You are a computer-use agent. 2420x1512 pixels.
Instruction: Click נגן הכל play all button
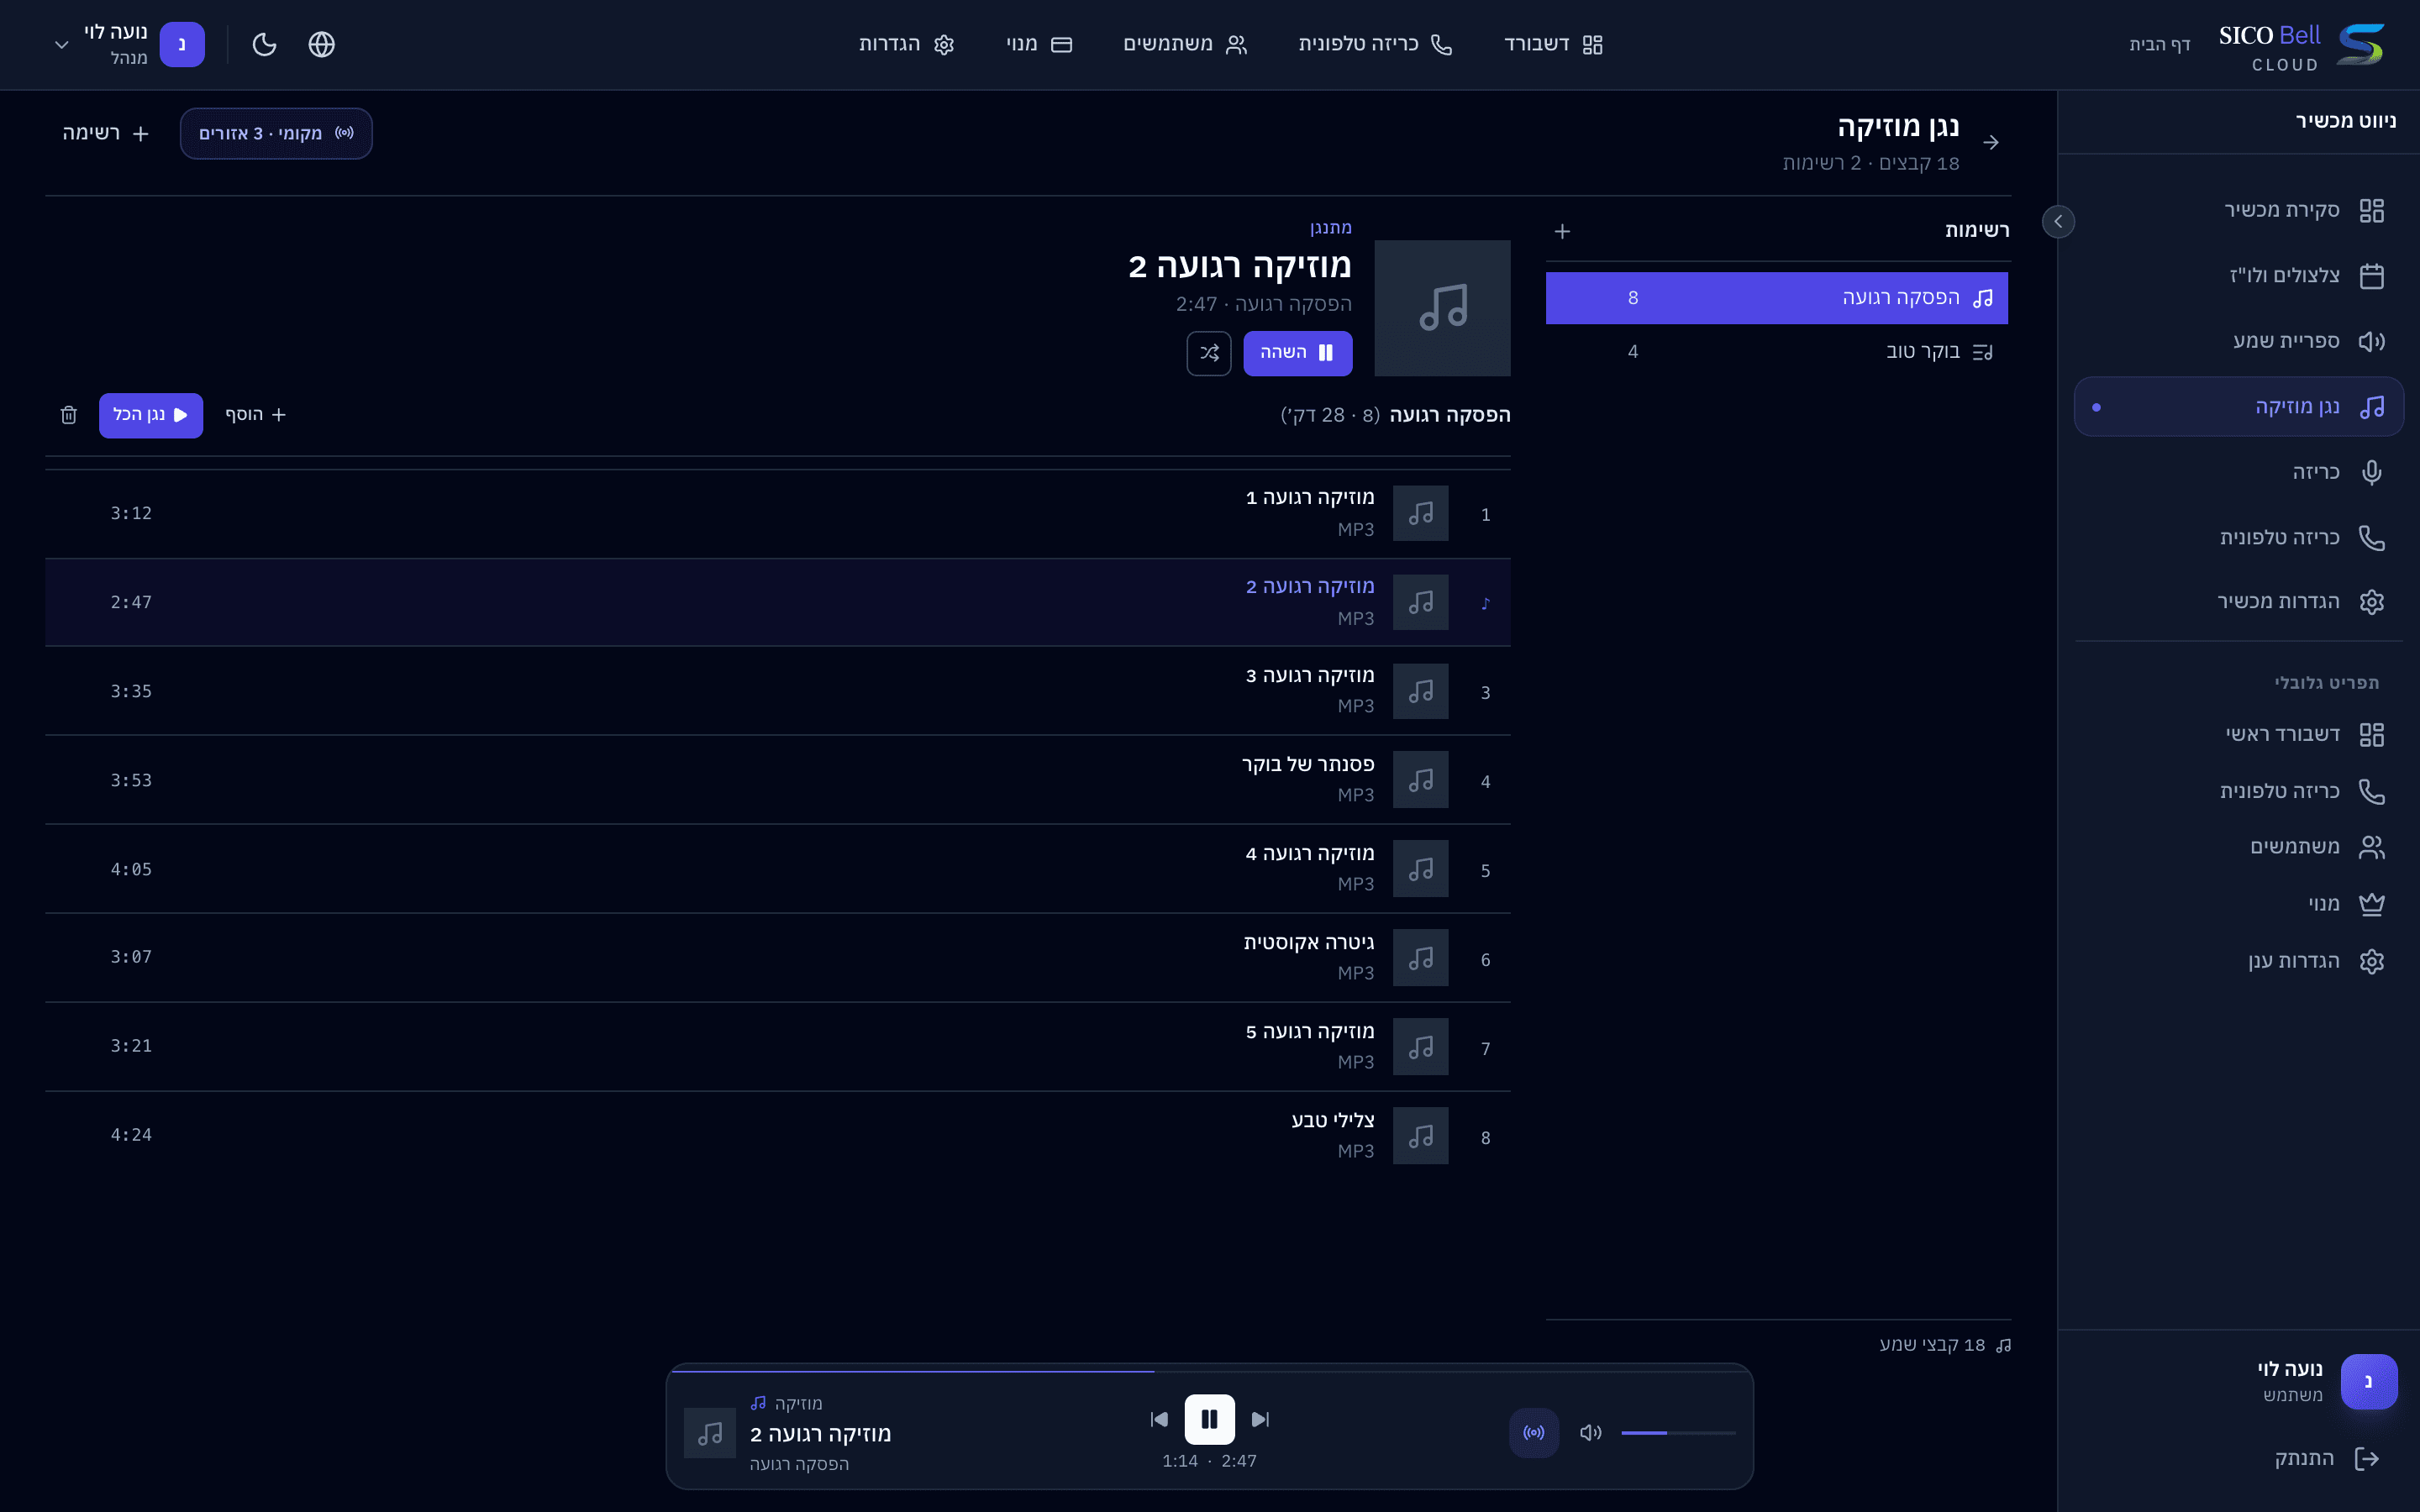click(151, 415)
